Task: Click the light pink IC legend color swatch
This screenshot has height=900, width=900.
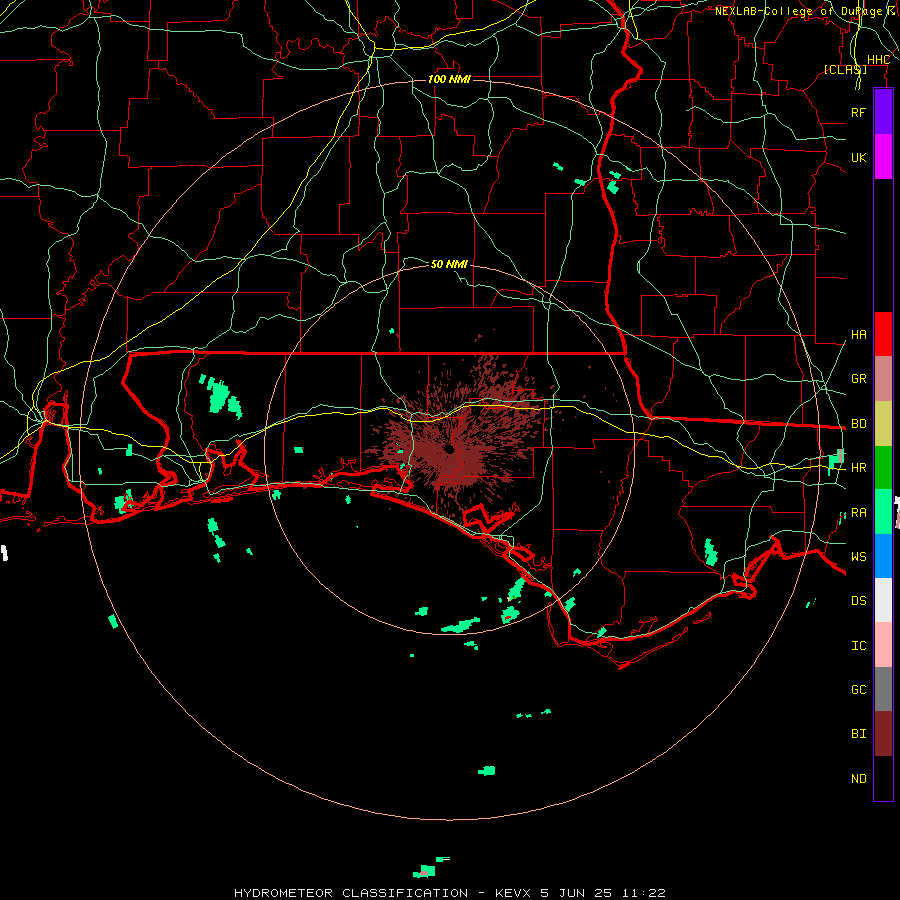Action: coord(883,645)
